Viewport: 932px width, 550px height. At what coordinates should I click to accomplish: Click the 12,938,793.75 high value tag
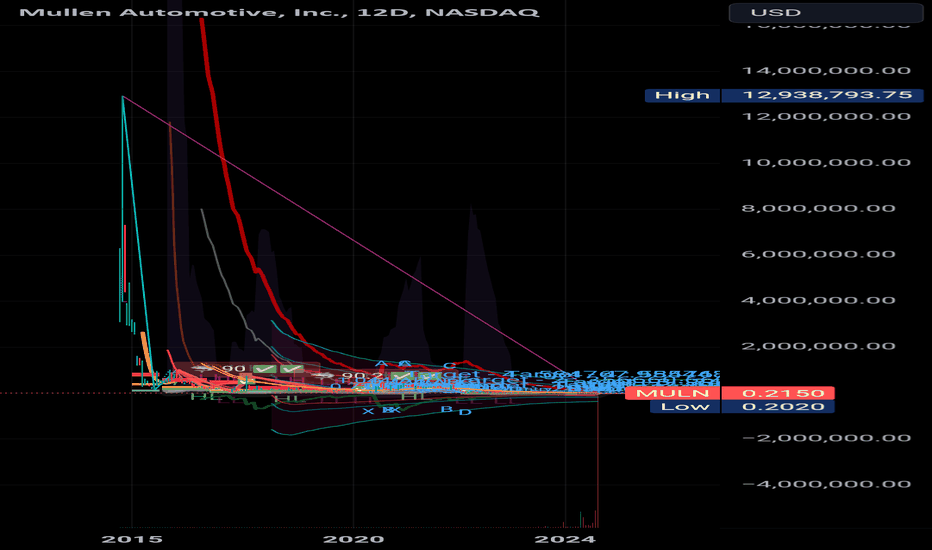click(822, 95)
